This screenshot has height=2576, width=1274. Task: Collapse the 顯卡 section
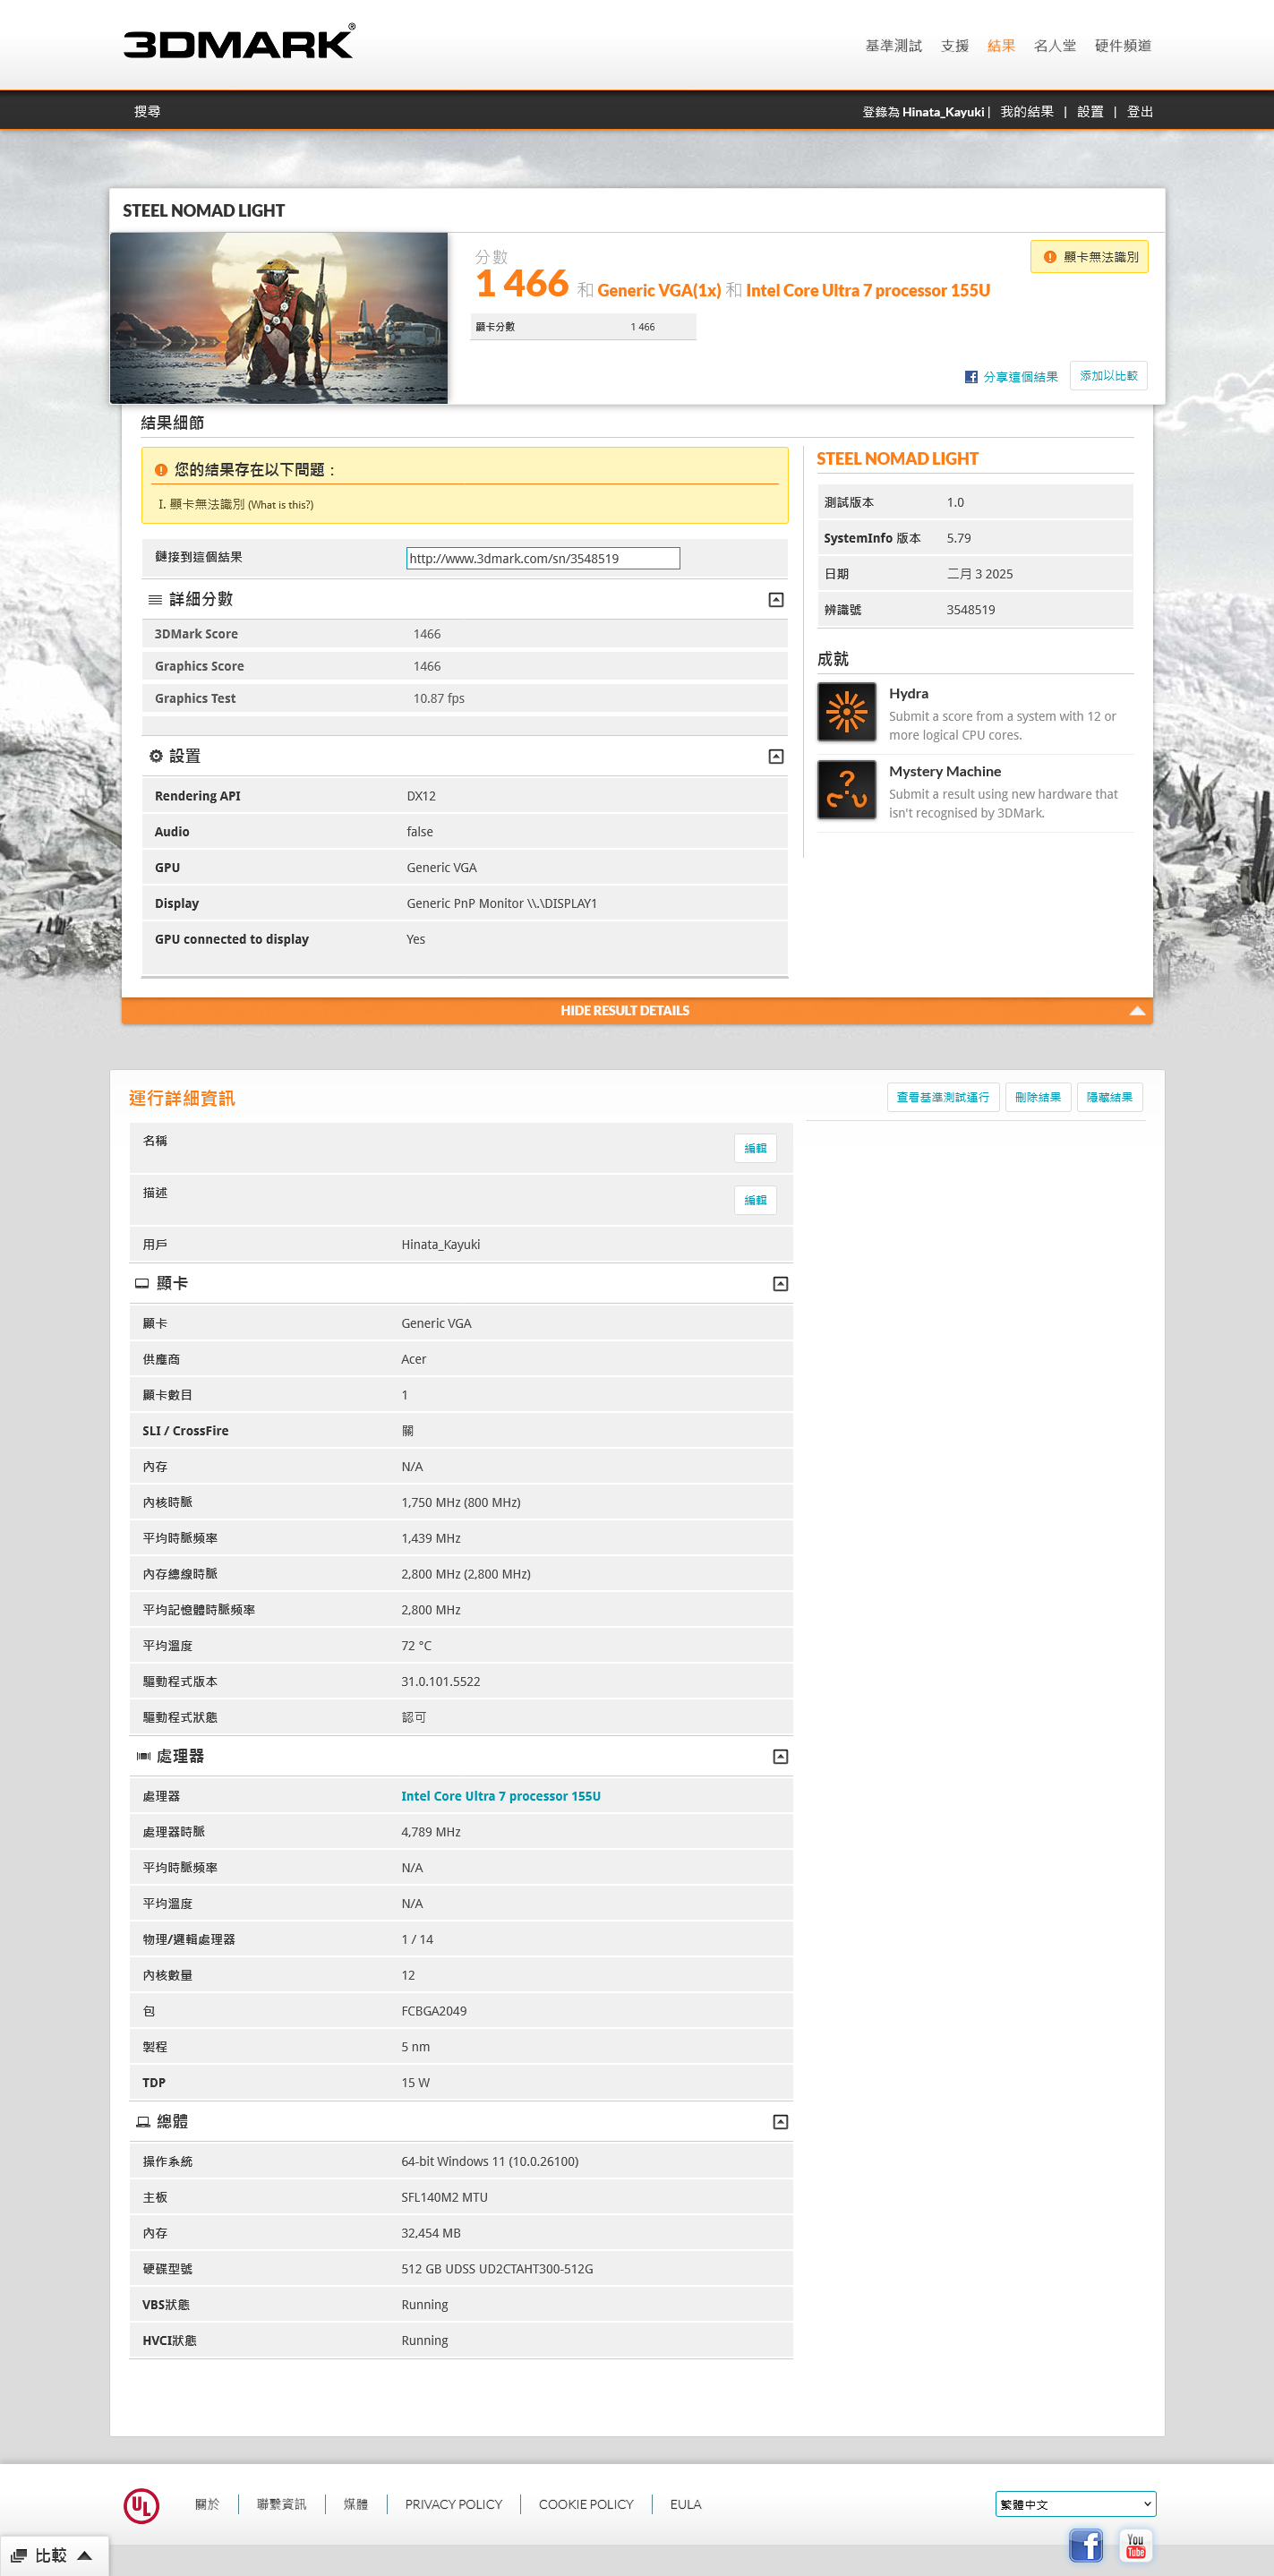pyautogui.click(x=780, y=1284)
